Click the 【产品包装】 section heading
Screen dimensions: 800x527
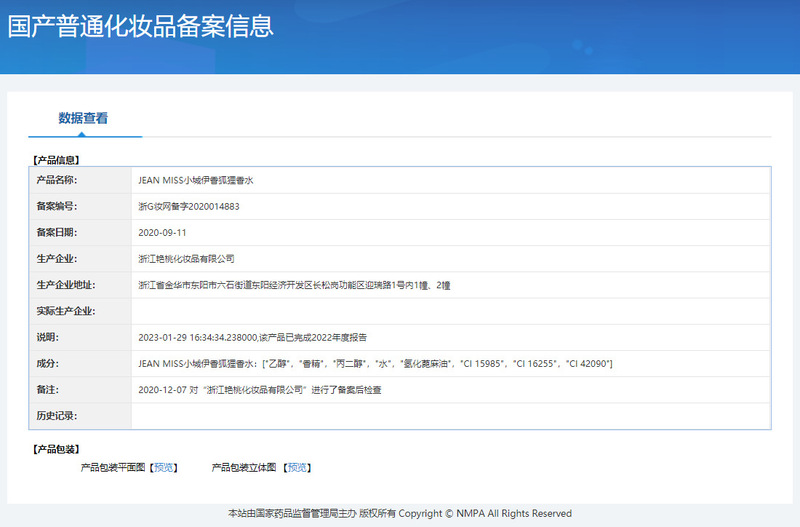[x=57, y=449]
